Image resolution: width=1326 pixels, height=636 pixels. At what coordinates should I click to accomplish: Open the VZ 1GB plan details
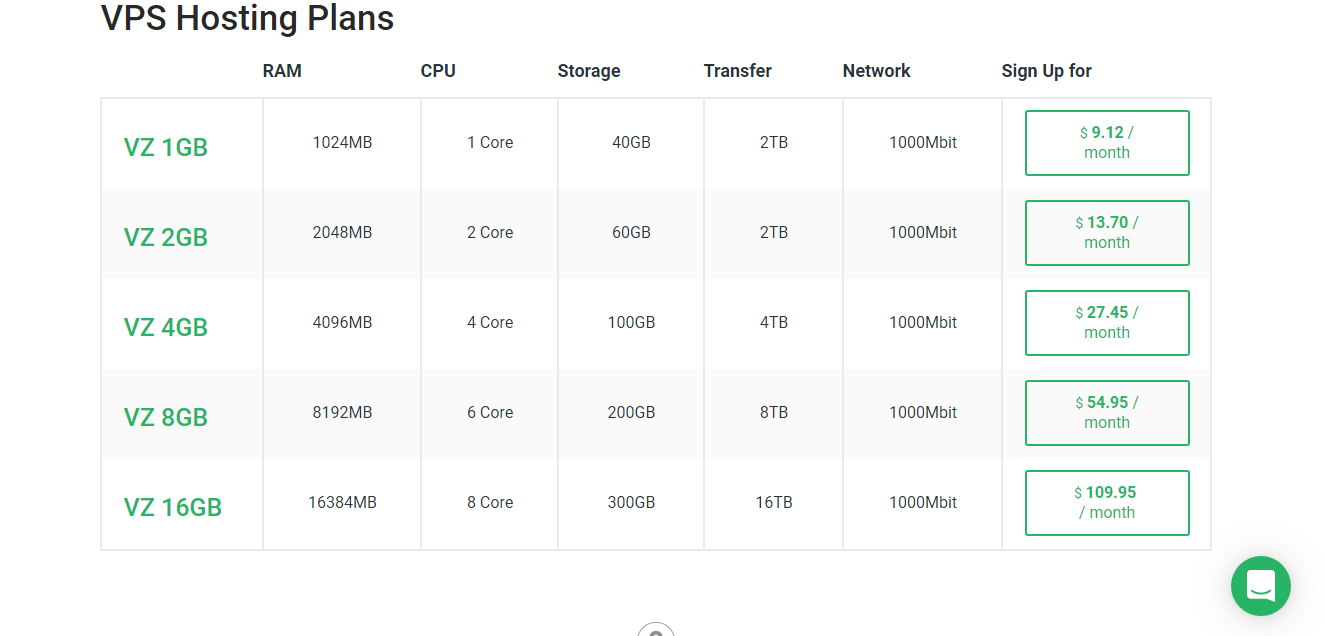[x=165, y=147]
